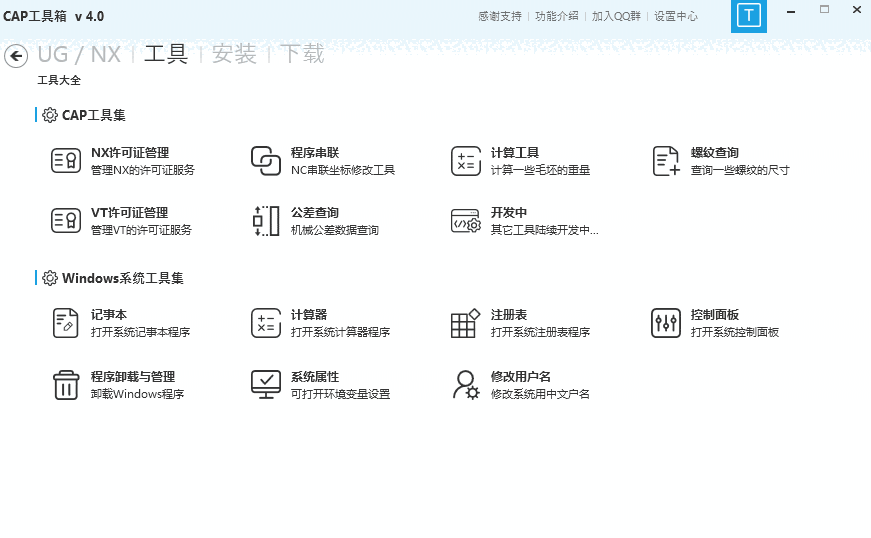This screenshot has height=538, width=871.
Task: Launch the 计算器 calculator icon
Action: click(x=266, y=323)
